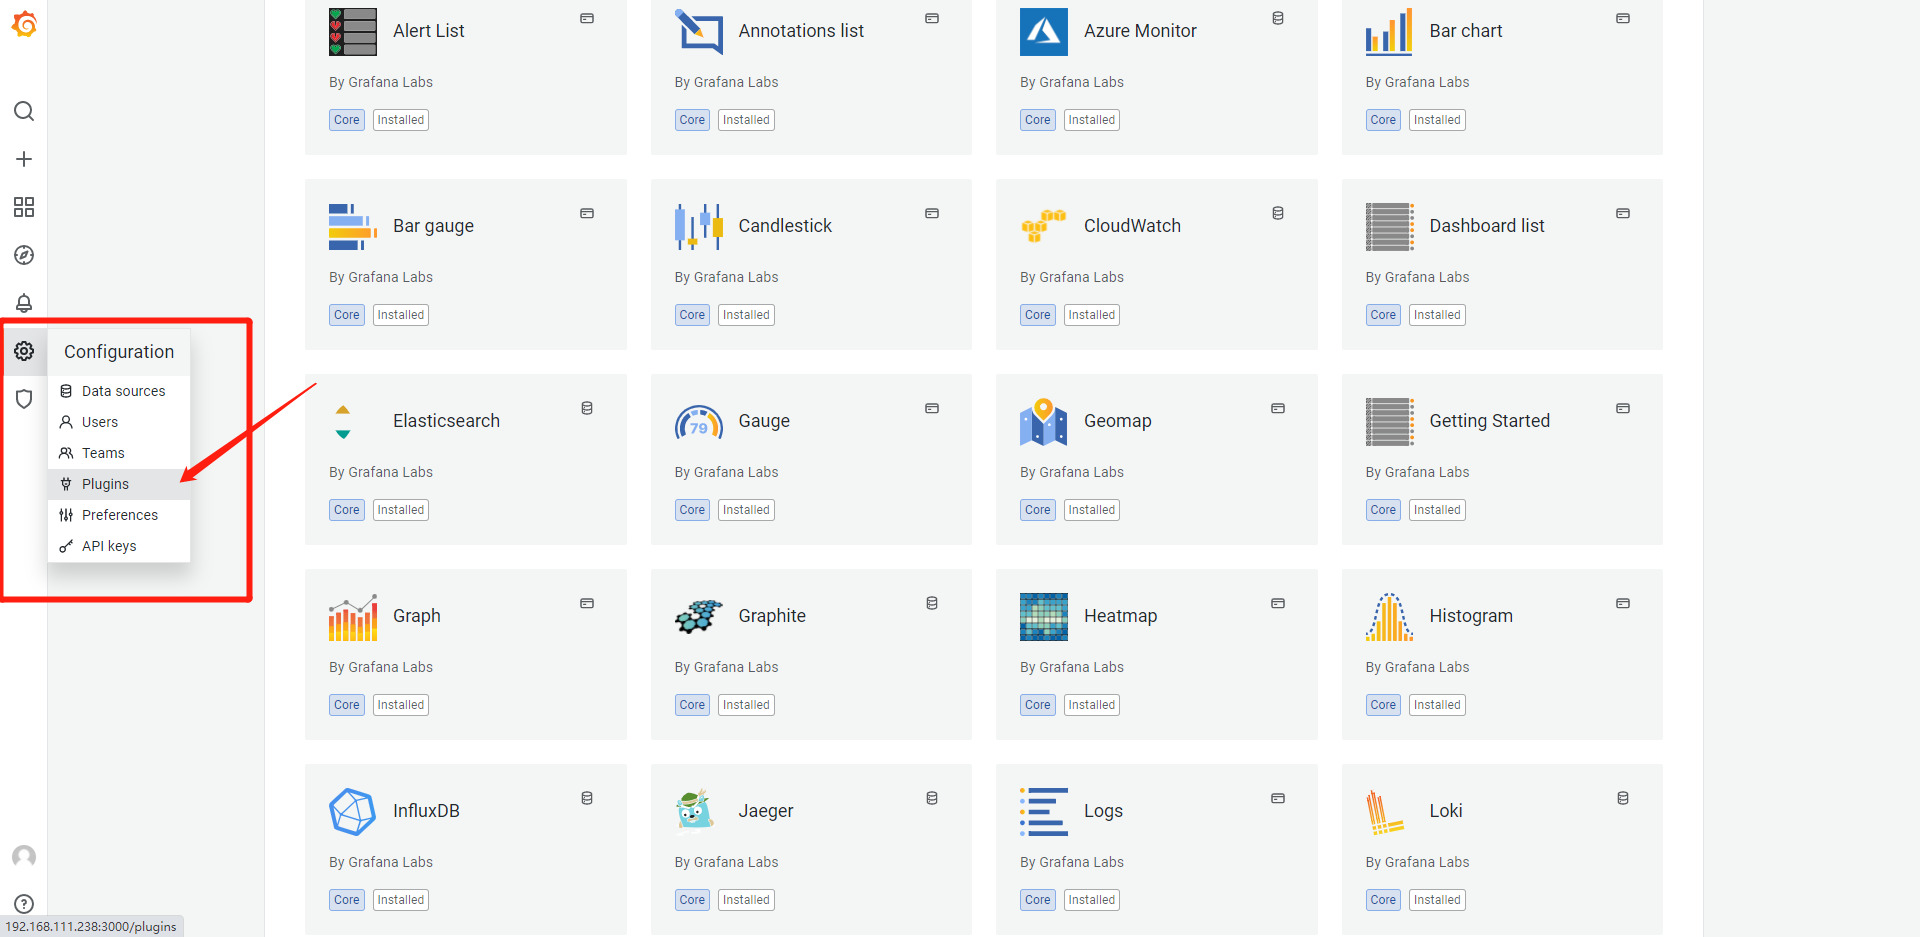Click the data source type icon on CloudWatch card

(1278, 213)
